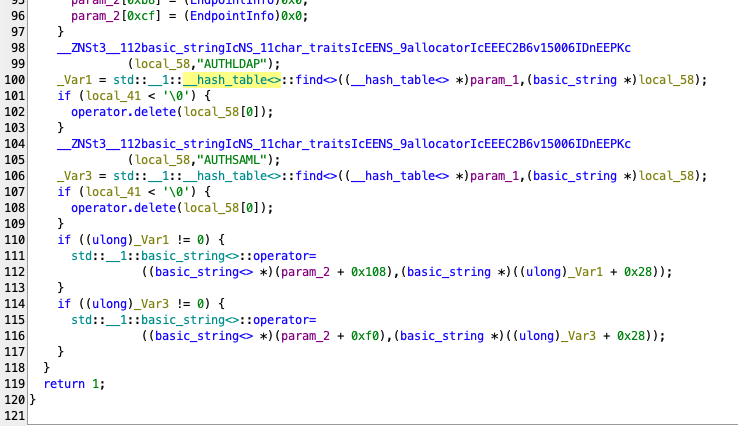
Task: Click line number 121 in the gutter
Action: (x=14, y=415)
